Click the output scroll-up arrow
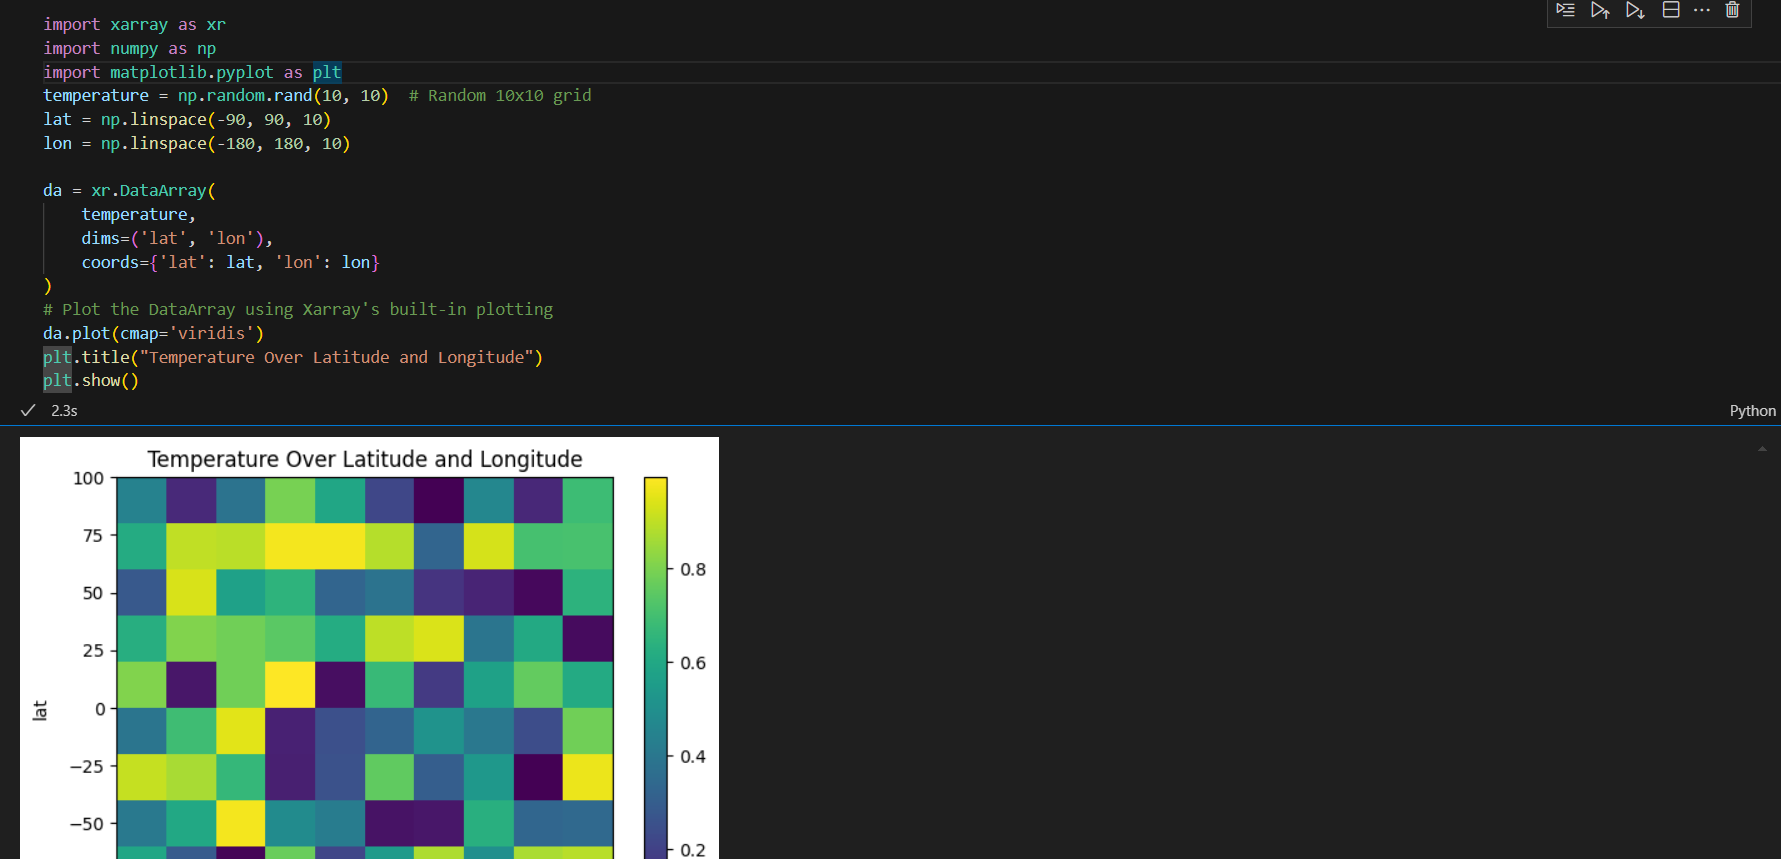The width and height of the screenshot is (1781, 859). pos(1762,450)
